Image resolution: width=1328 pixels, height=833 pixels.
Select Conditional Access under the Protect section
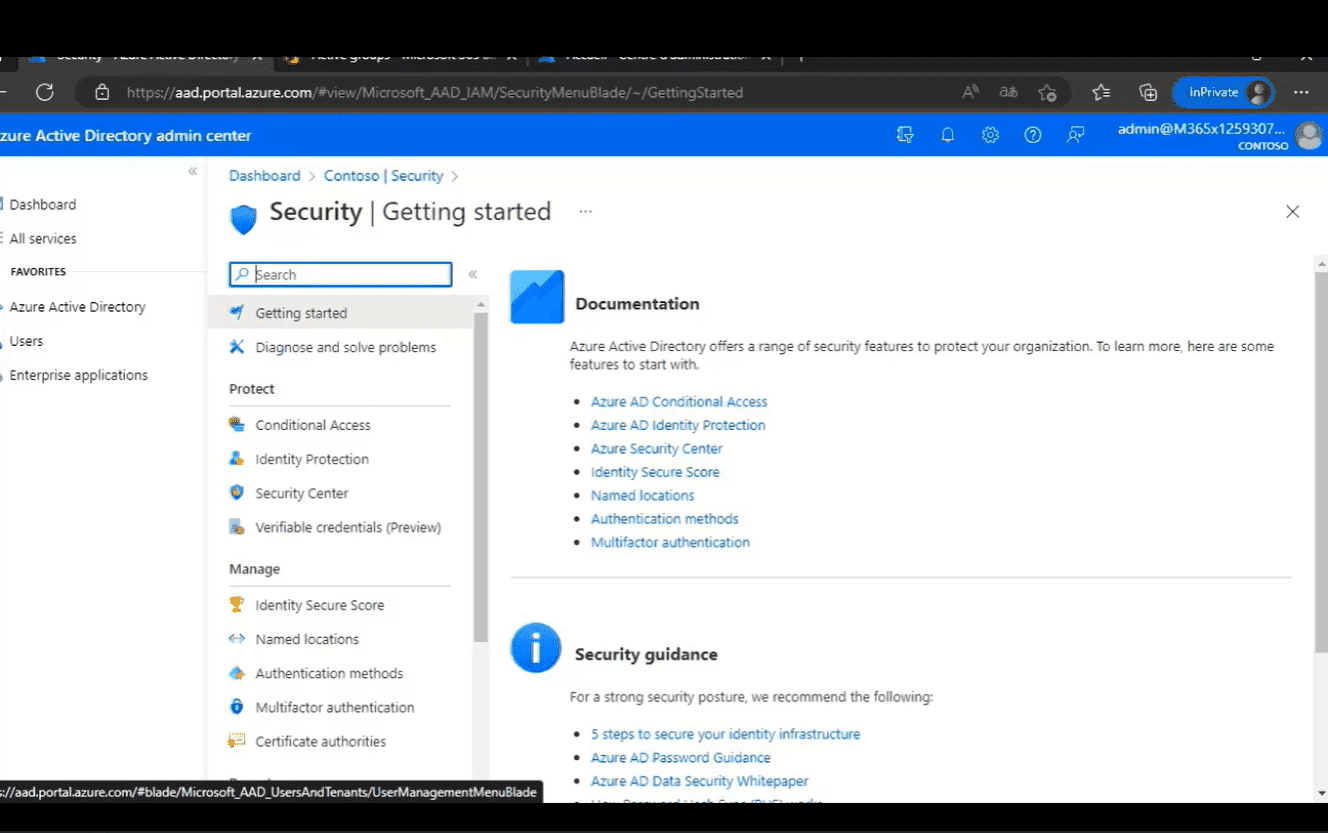313,424
